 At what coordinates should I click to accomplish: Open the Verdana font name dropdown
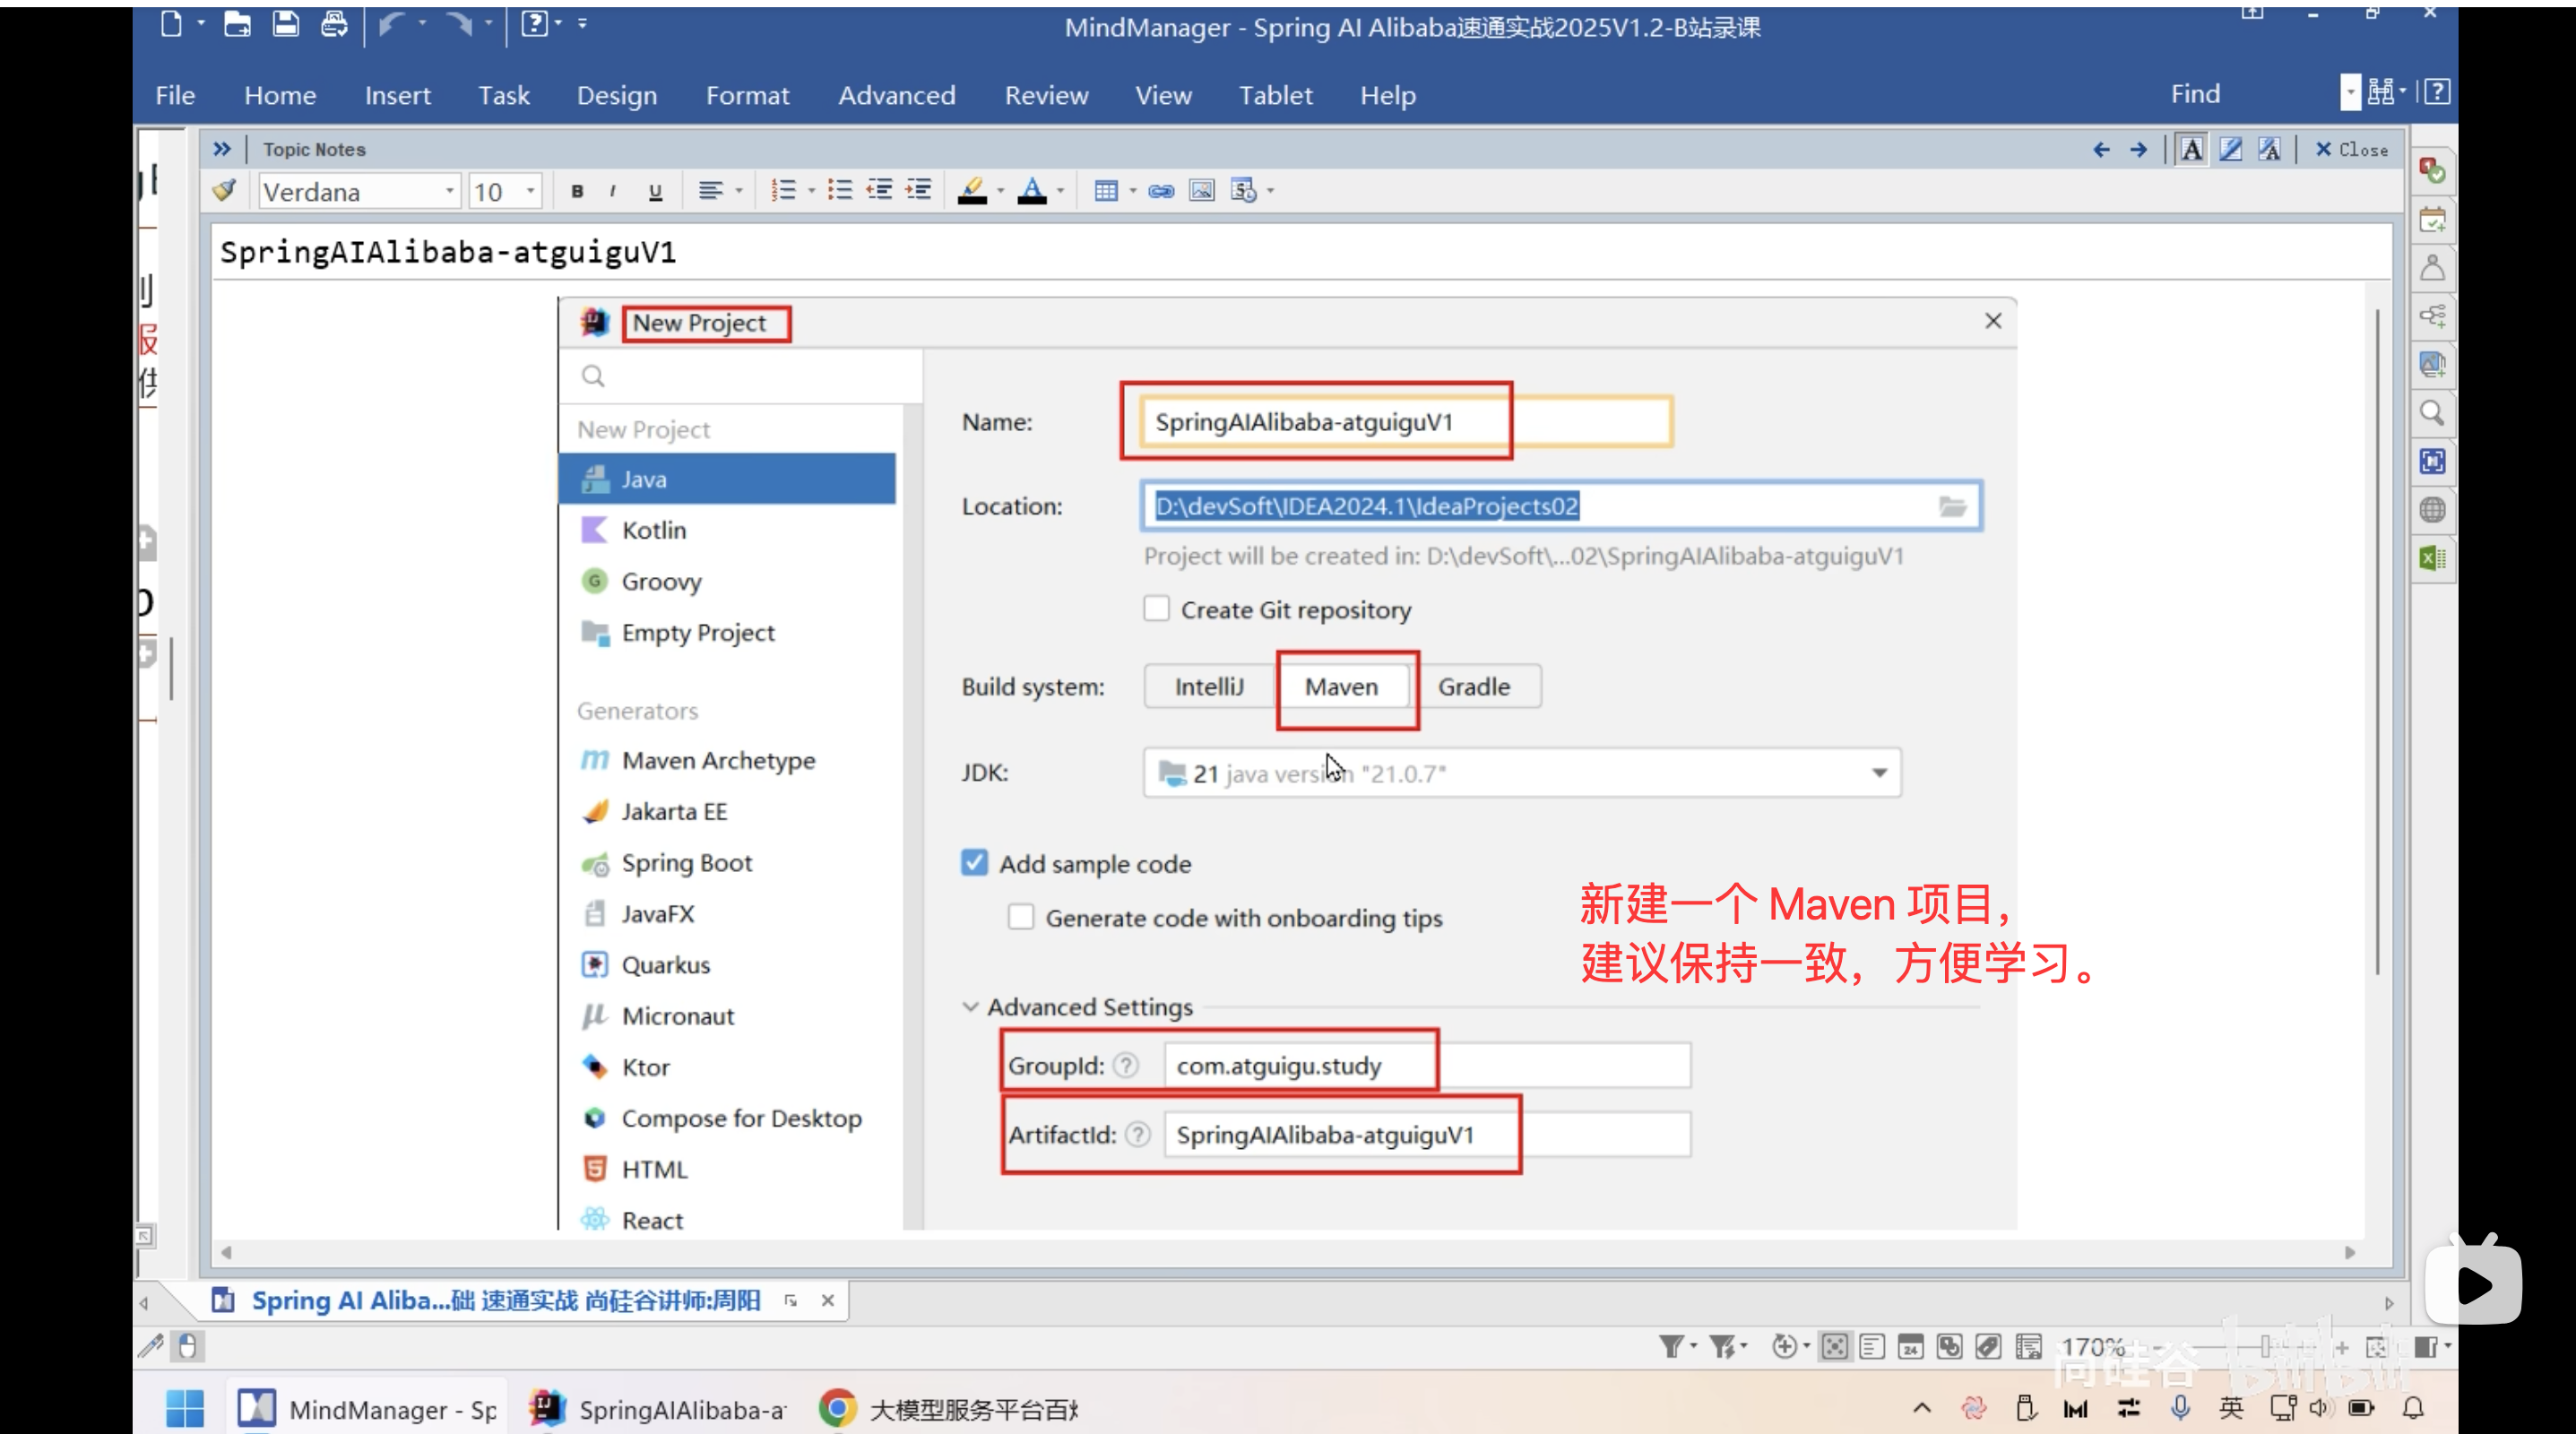(449, 191)
